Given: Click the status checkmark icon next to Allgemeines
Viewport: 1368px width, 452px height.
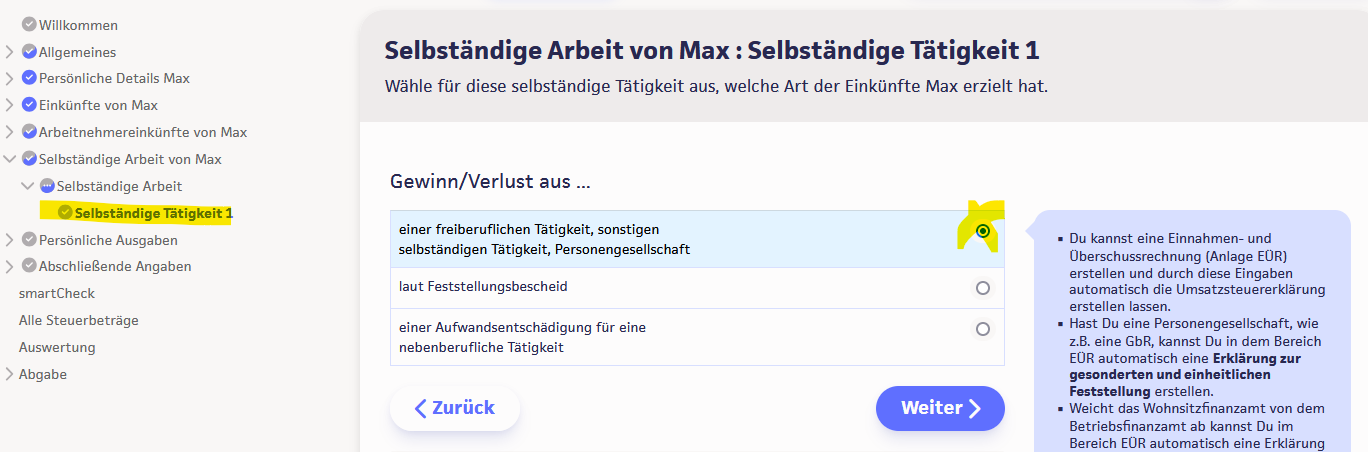Looking at the screenshot, I should pos(29,52).
